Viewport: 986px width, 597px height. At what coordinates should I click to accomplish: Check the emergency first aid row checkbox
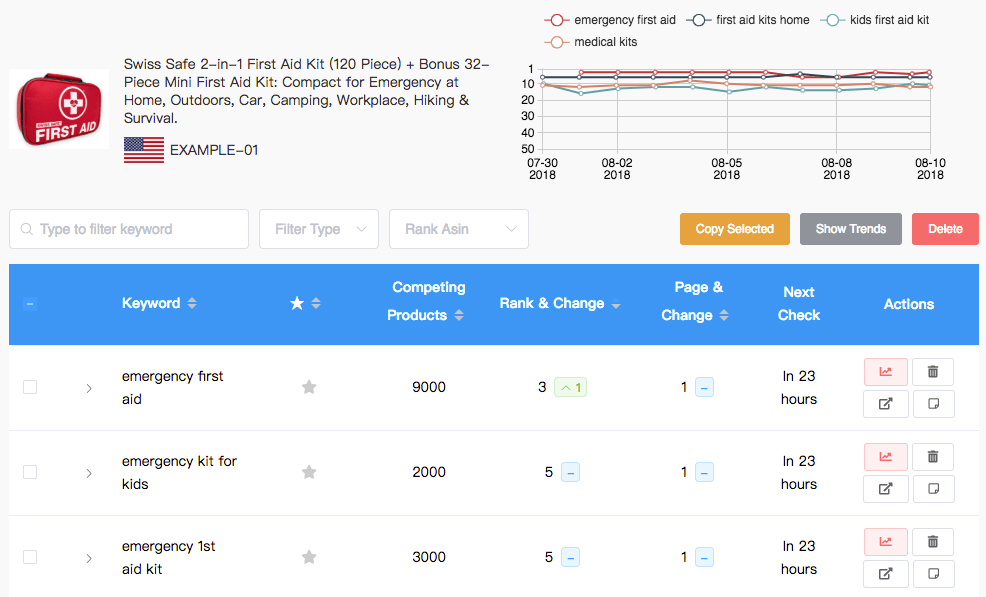click(x=30, y=387)
